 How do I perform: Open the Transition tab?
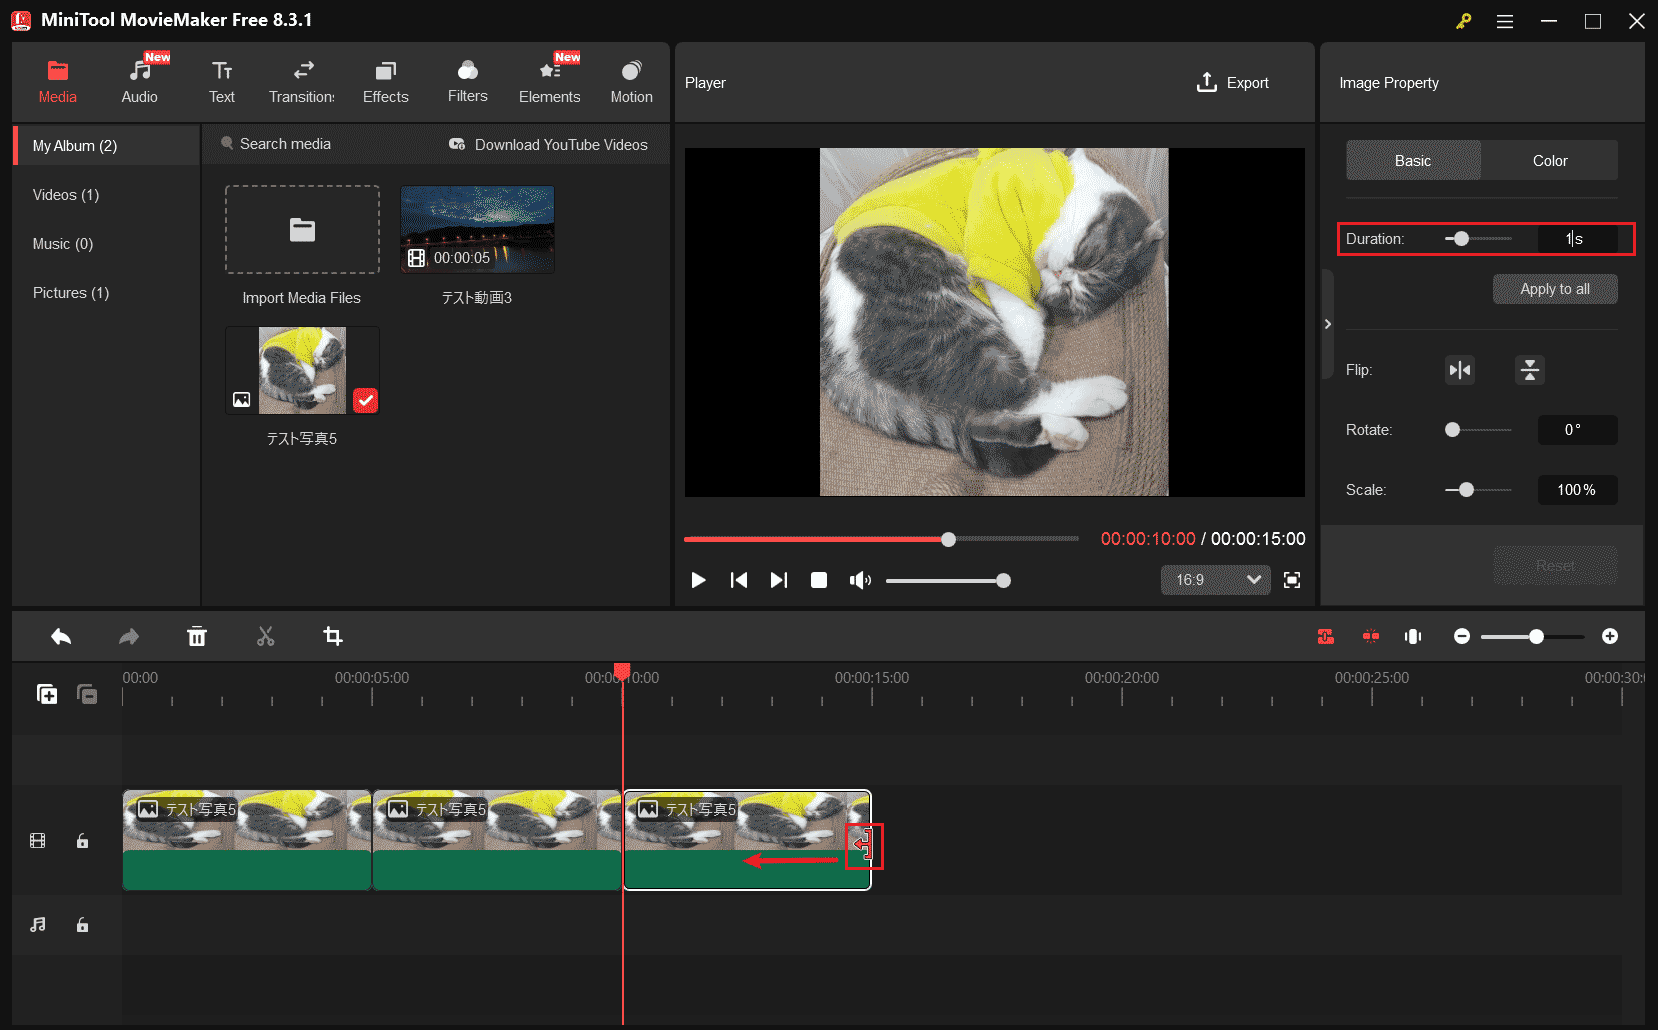(302, 82)
